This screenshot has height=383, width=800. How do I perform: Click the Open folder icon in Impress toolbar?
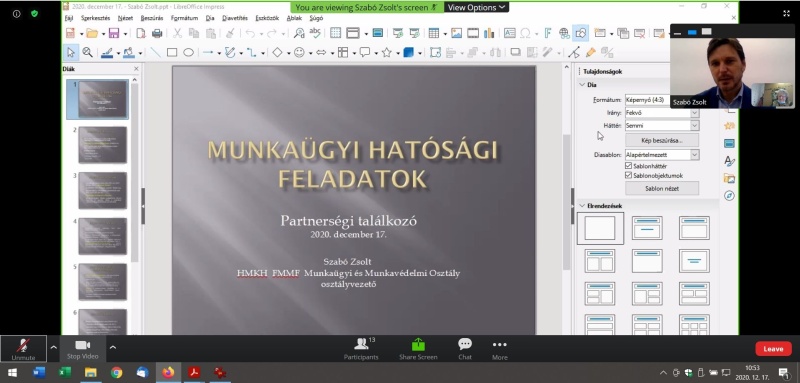[92, 33]
